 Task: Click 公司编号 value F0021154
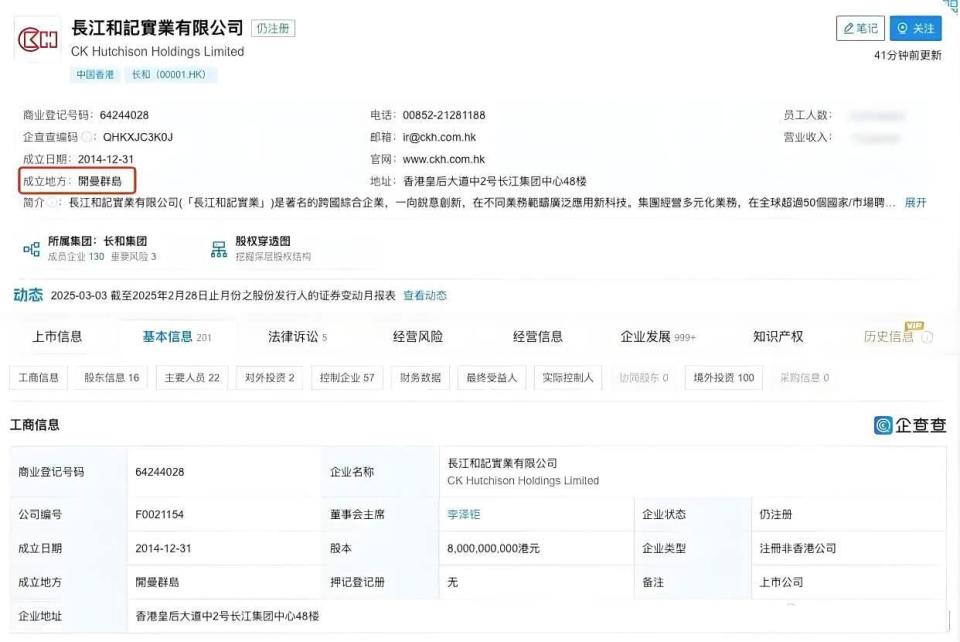pyautogui.click(x=159, y=514)
